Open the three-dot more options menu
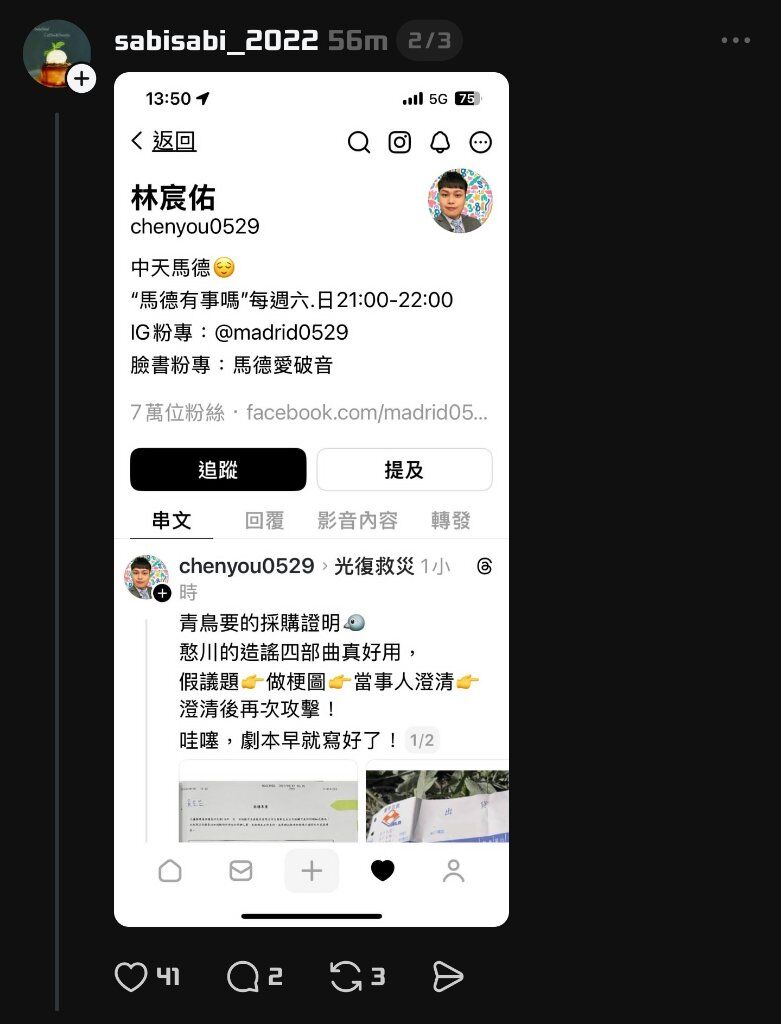 [x=735, y=40]
